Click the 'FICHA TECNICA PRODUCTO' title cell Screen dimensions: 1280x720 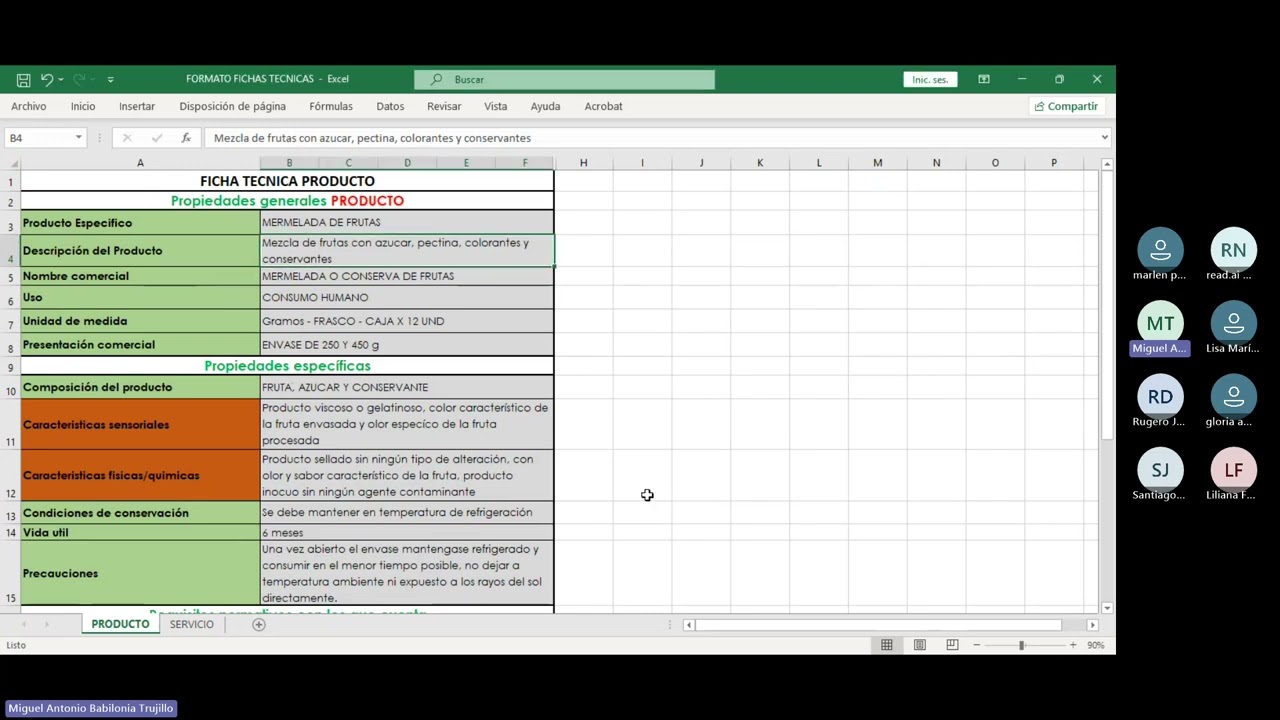pyautogui.click(x=287, y=181)
